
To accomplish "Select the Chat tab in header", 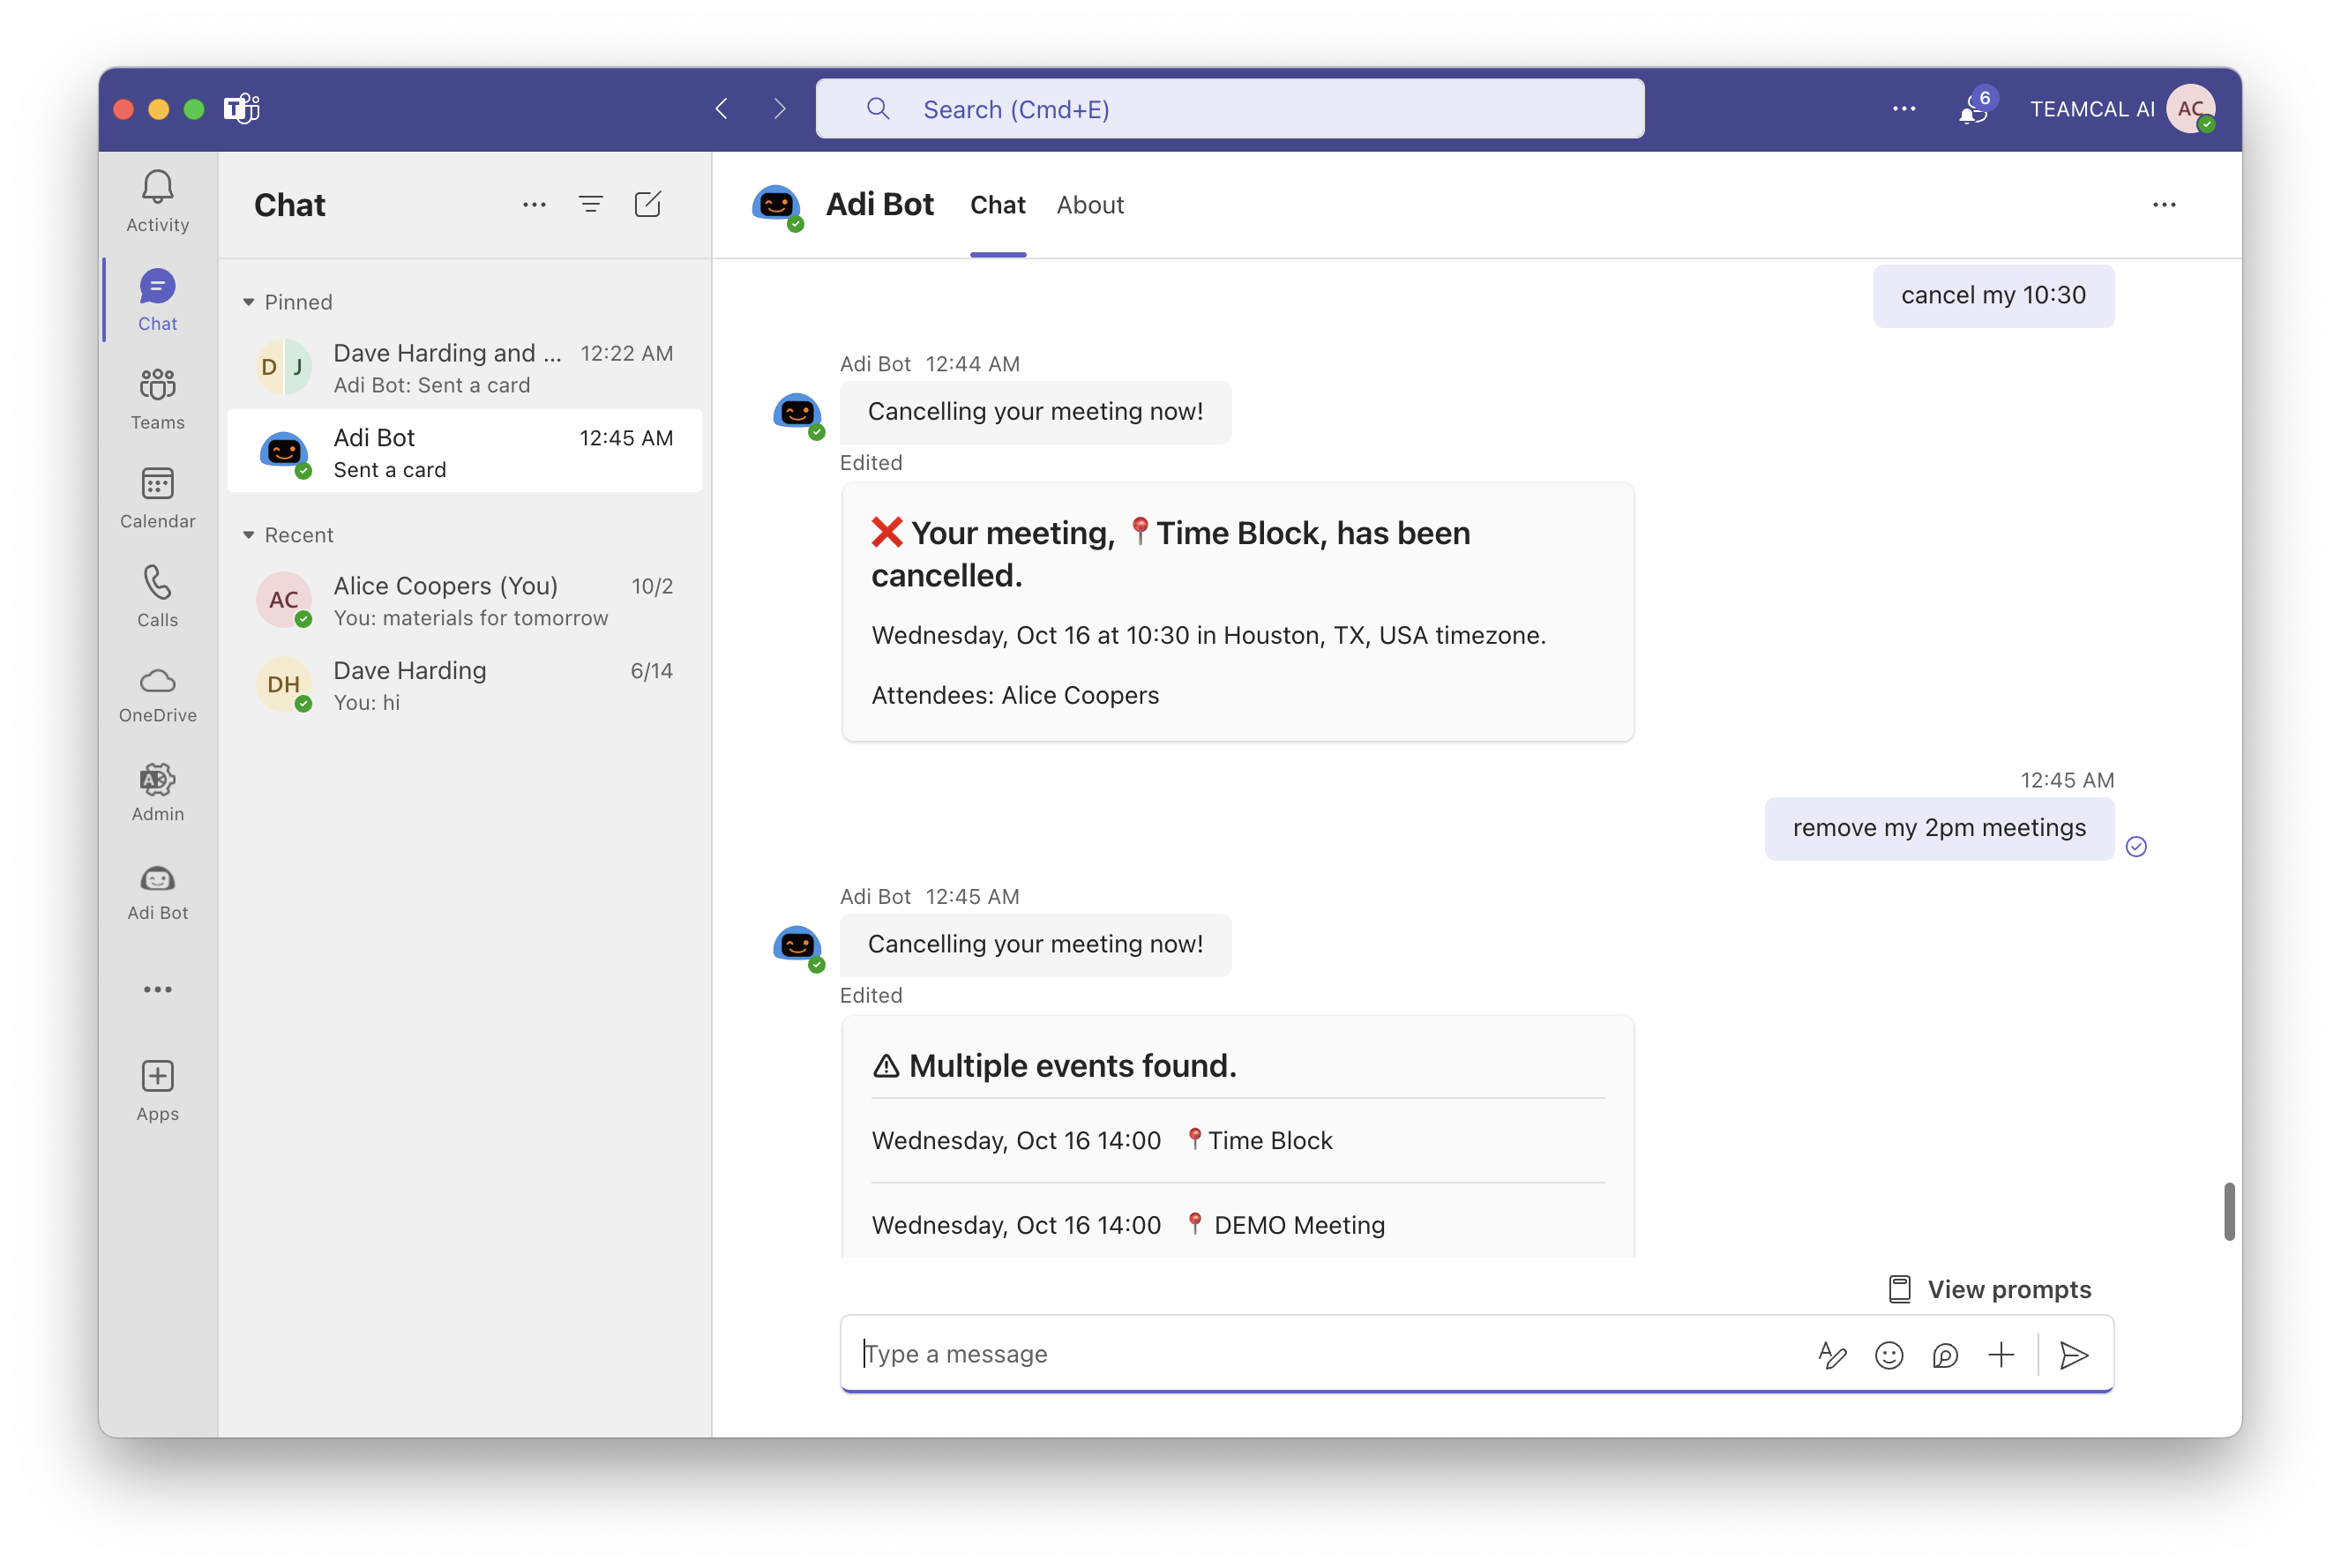I will [997, 205].
